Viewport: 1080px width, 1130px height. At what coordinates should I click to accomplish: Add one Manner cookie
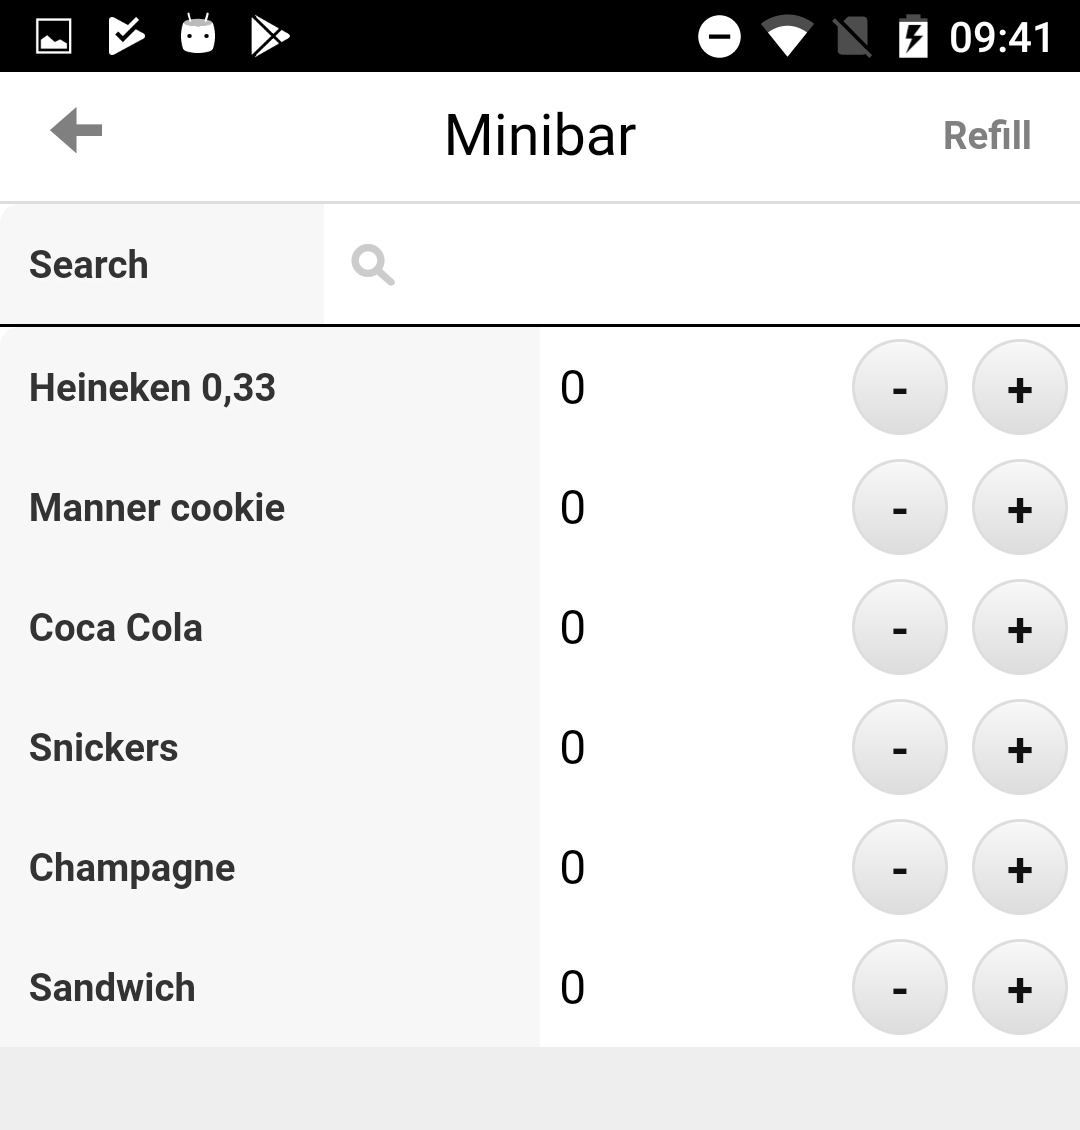tap(1019, 507)
